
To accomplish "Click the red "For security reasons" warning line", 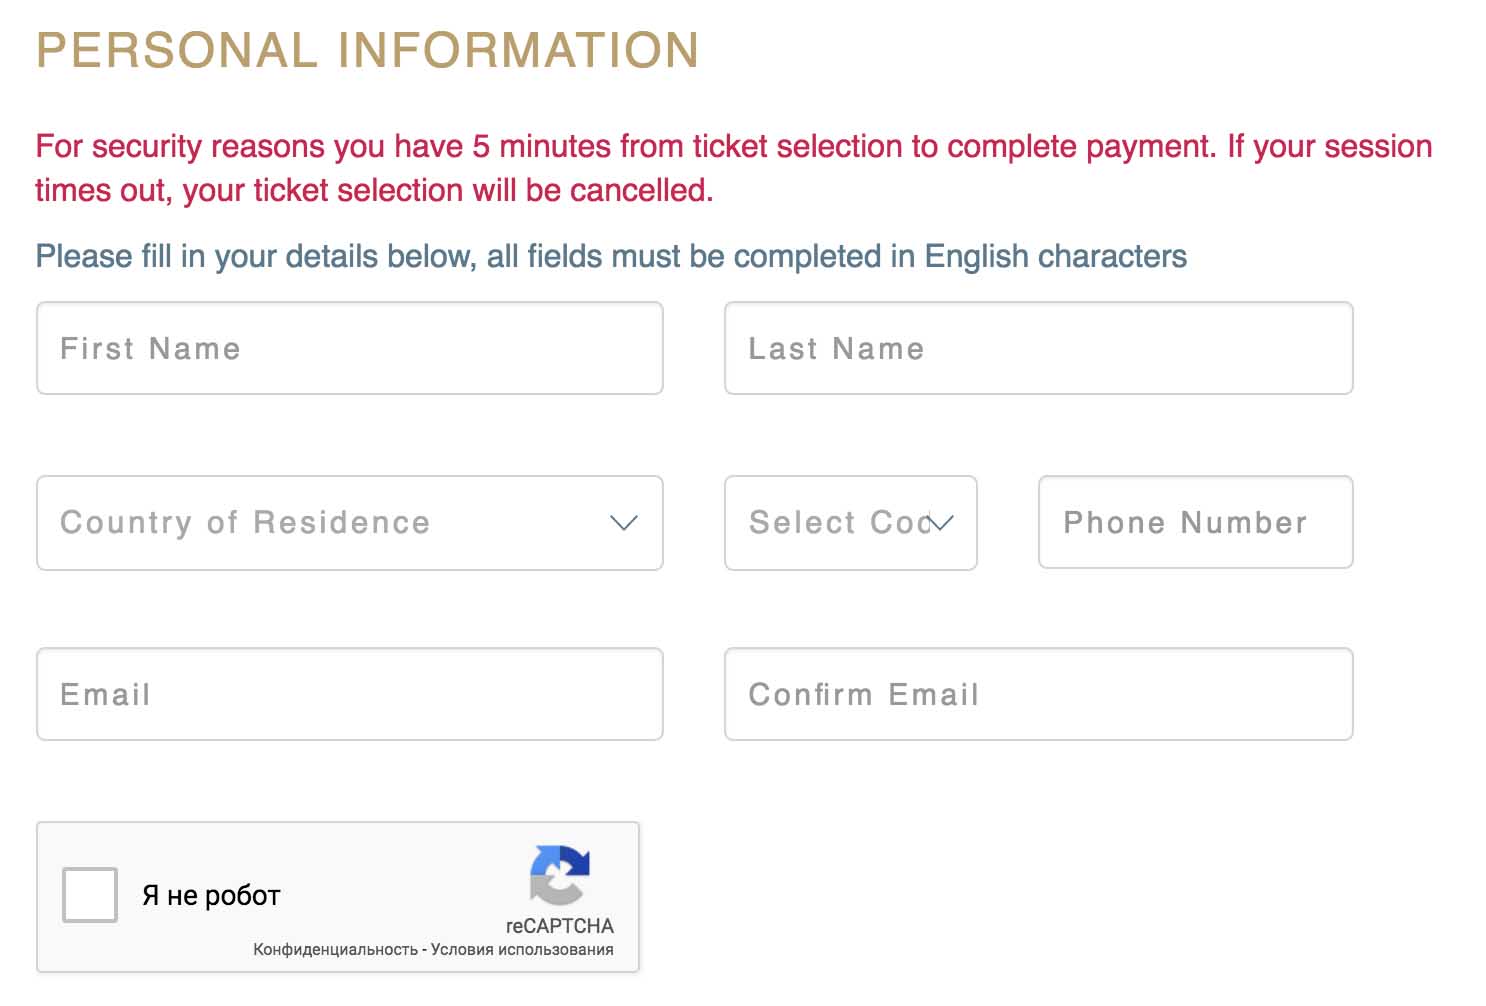I will pyautogui.click(x=733, y=147).
